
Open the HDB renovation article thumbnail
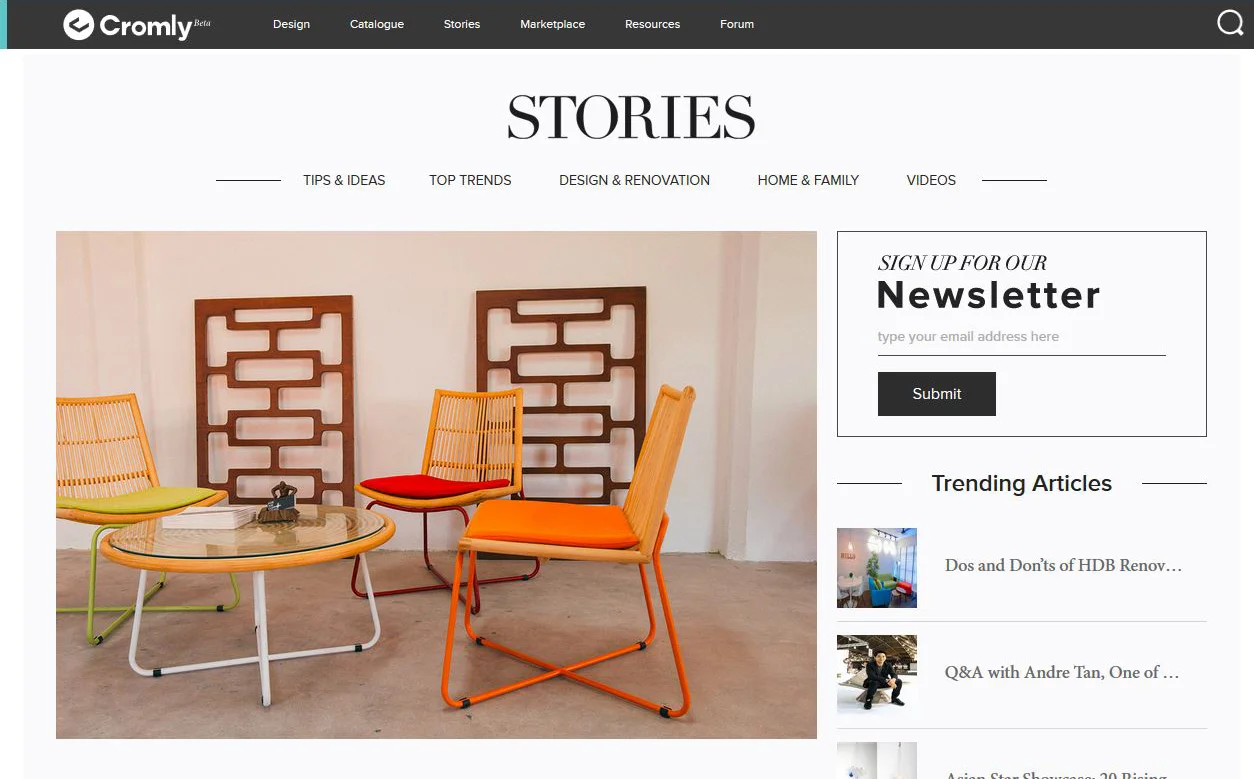tap(877, 568)
